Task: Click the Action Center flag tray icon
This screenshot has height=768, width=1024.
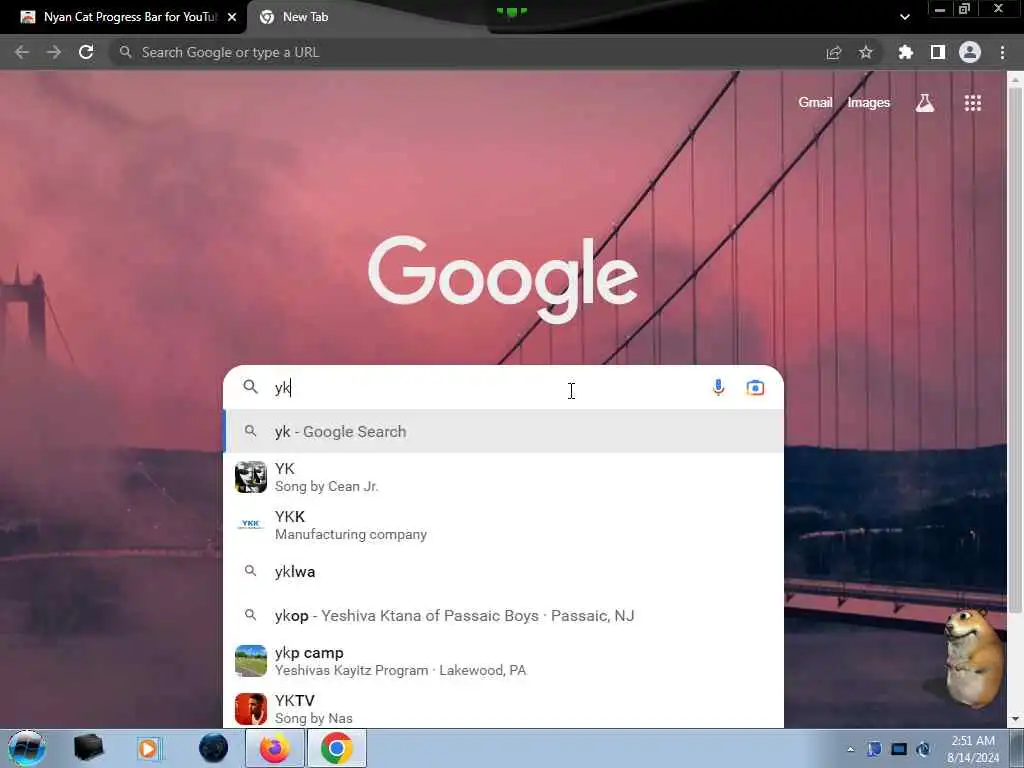Action: [x=874, y=749]
